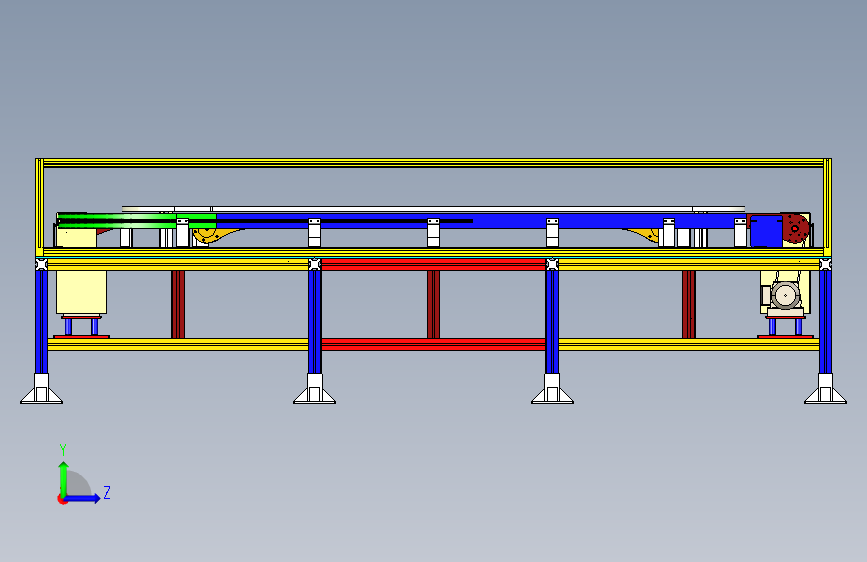
Task: Select the pale yellow box under the left frame
Action: coord(81,293)
